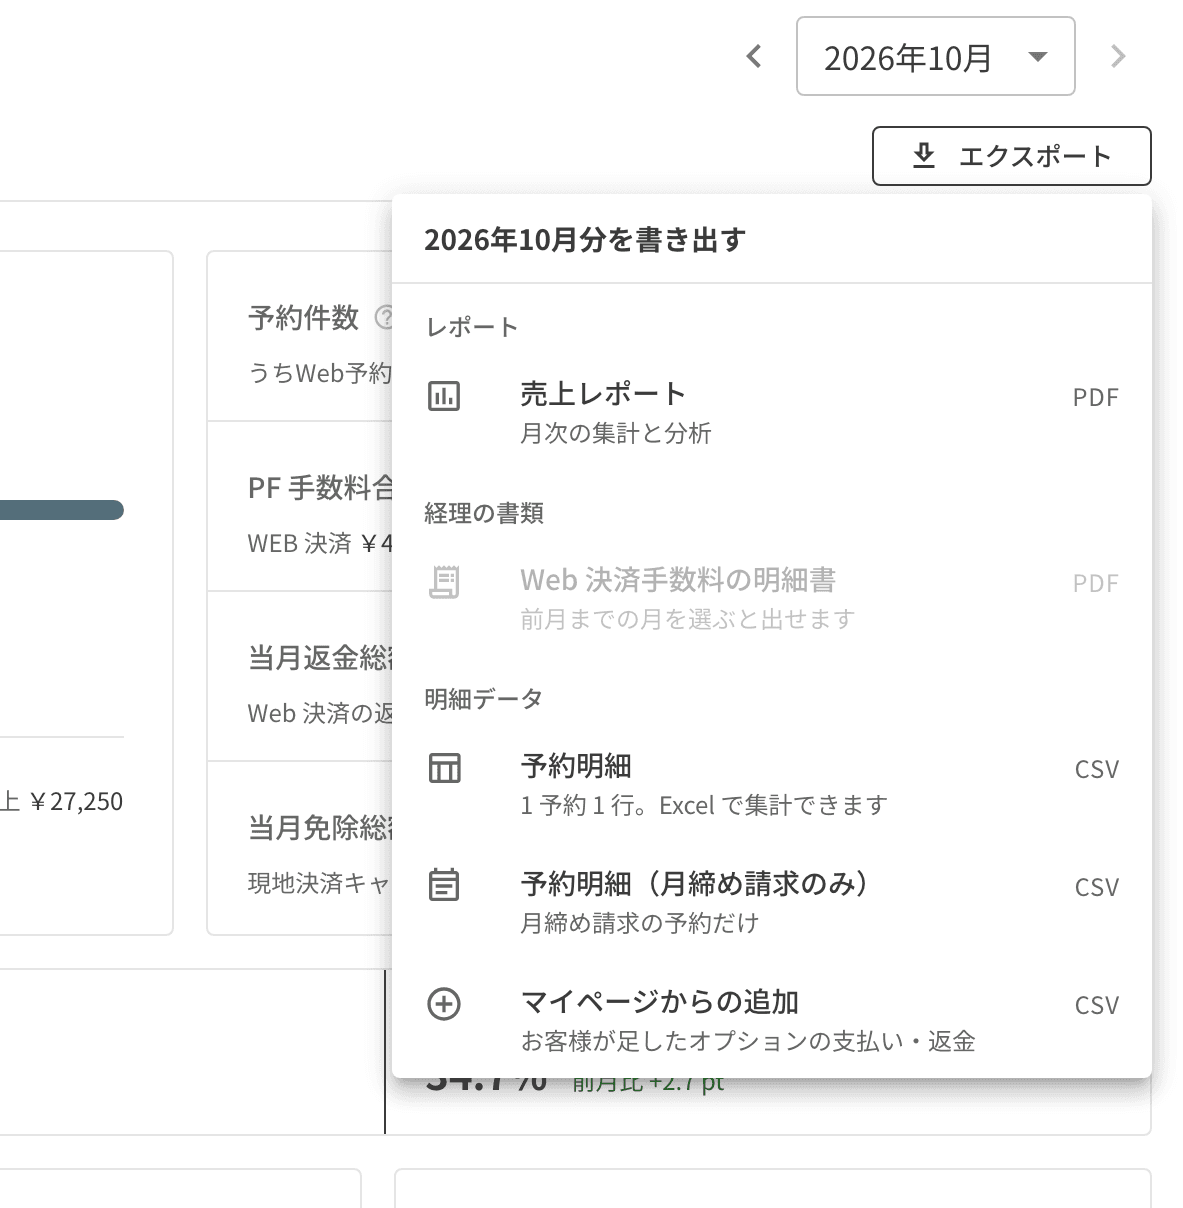Screen dimensions: 1183x1208
Task: Click the receipt icon beside Web 決済手数料の明細書
Action: (444, 582)
